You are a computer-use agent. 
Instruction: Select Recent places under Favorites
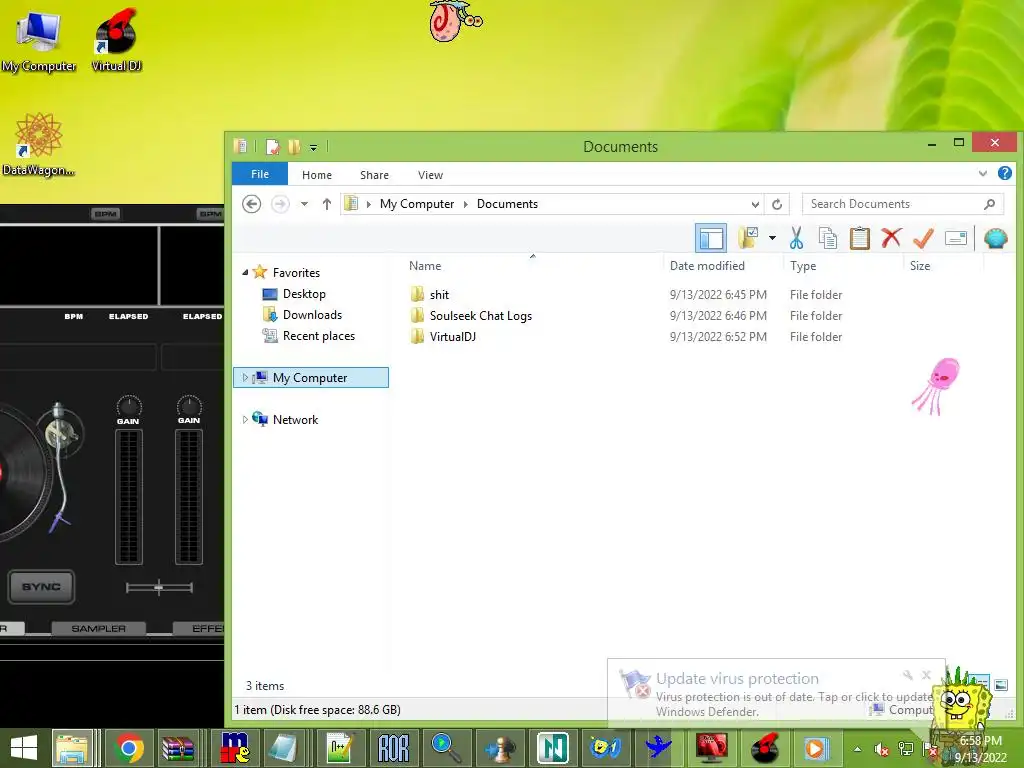(x=319, y=336)
